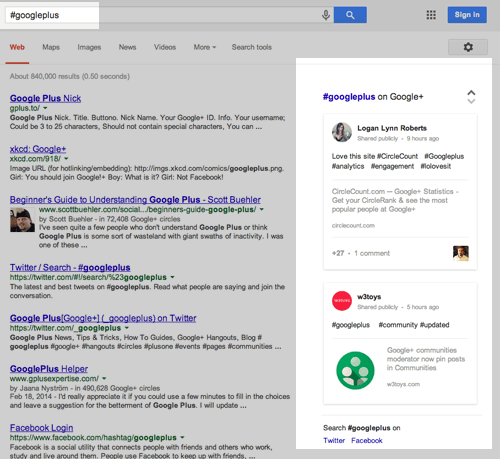The image size is (500, 459).
Task: Click the Sign in button
Action: 467,15
